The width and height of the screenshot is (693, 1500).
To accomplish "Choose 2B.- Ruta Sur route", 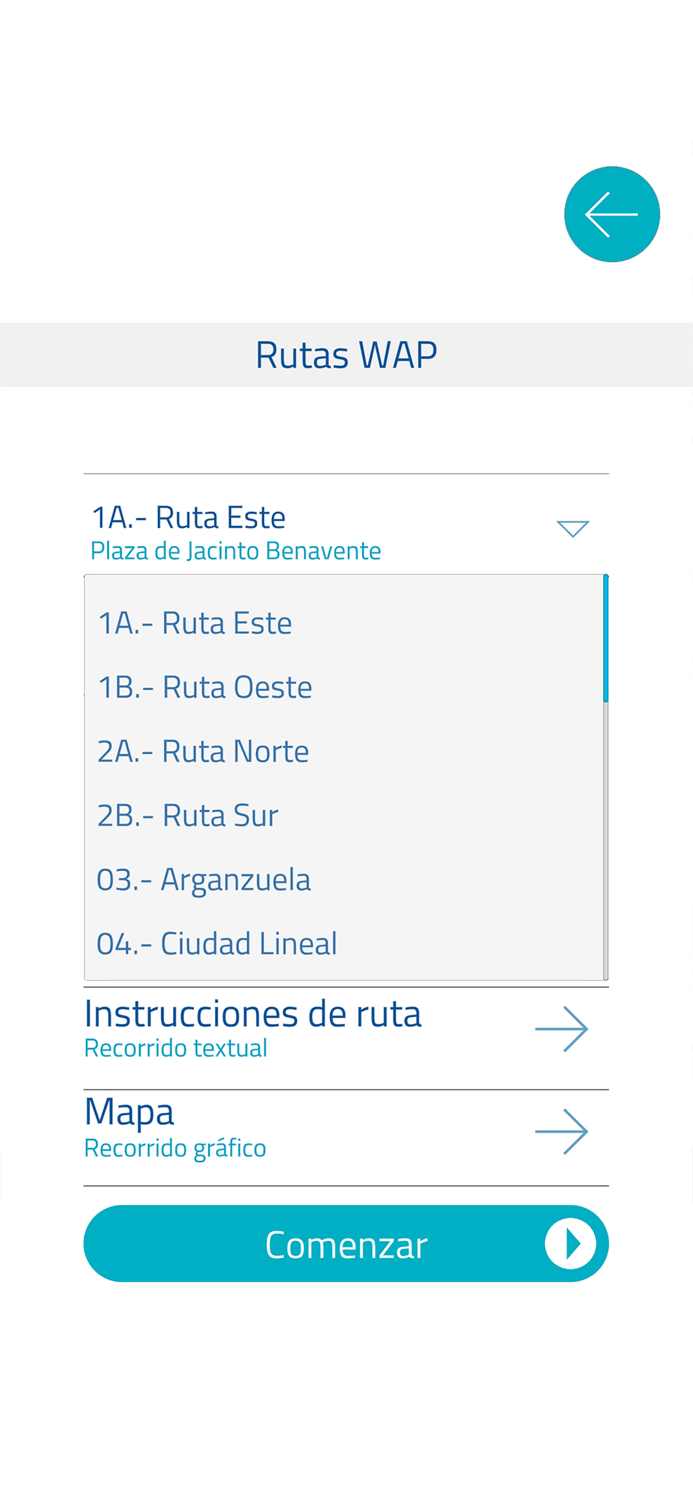I will point(187,814).
